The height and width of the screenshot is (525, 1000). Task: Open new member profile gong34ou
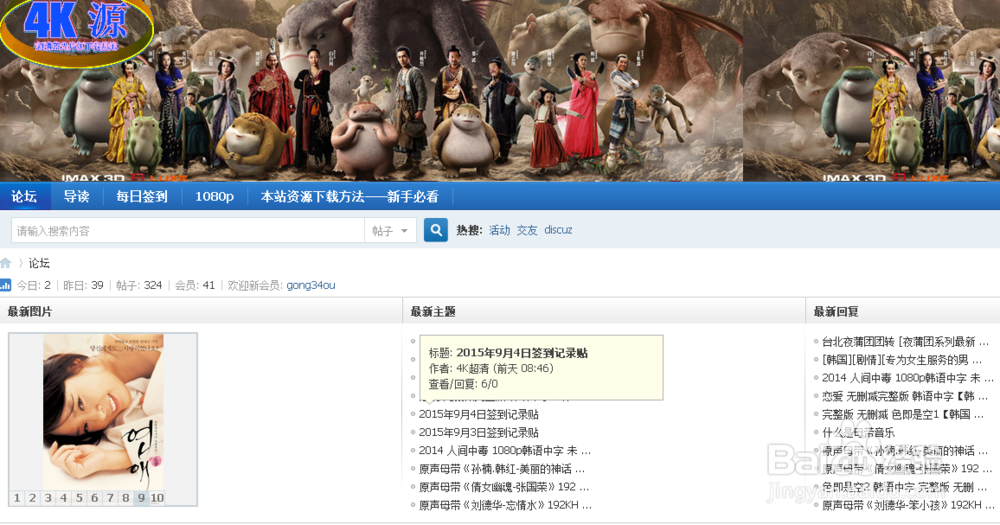[x=311, y=285]
